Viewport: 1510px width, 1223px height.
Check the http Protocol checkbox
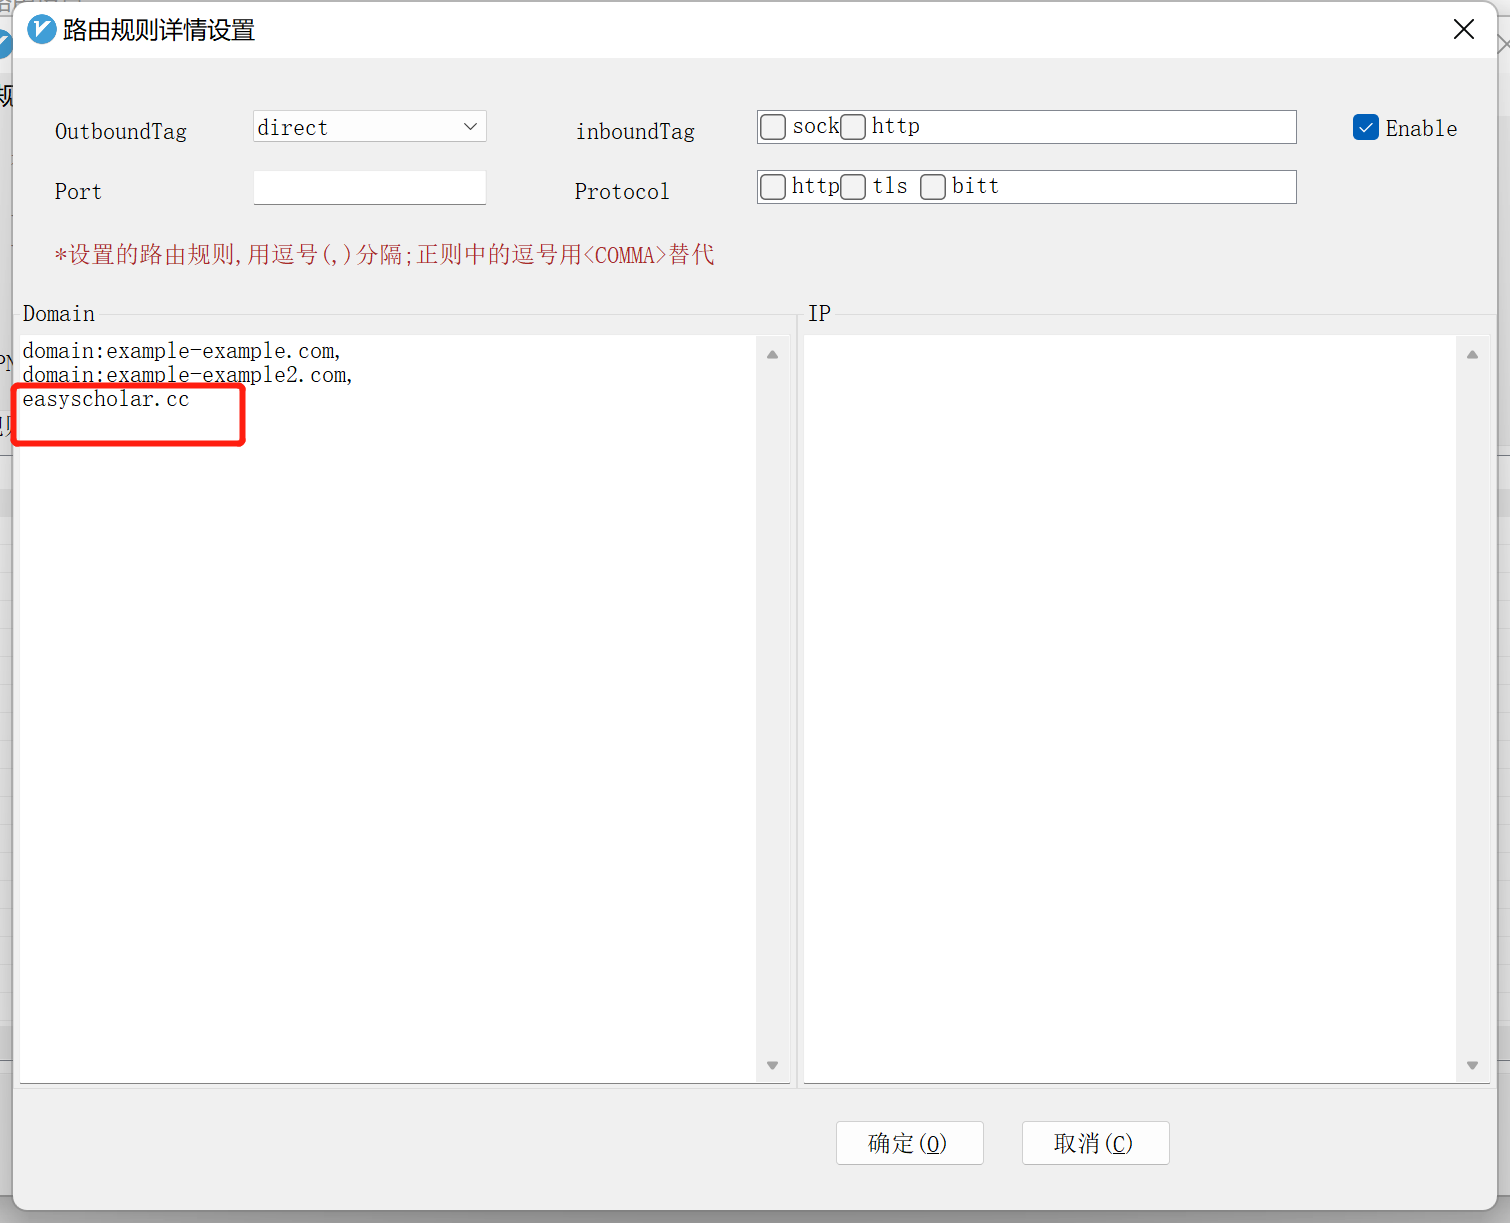coord(773,187)
